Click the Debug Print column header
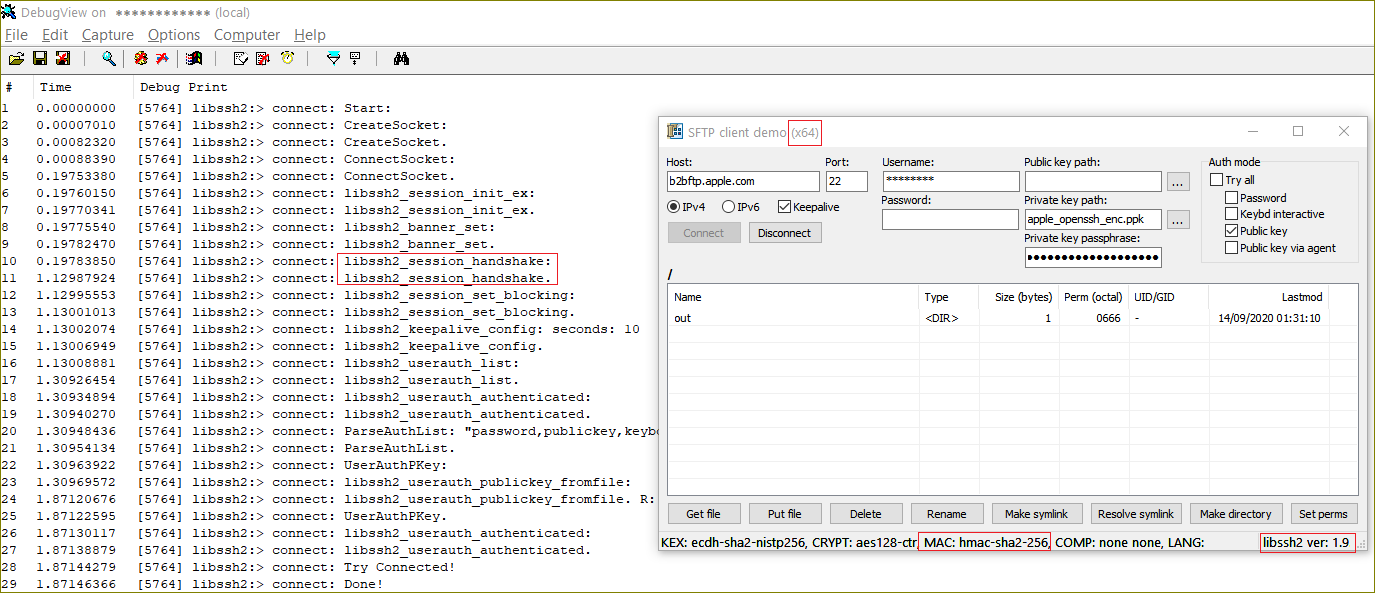This screenshot has width=1375, height=593. [183, 87]
